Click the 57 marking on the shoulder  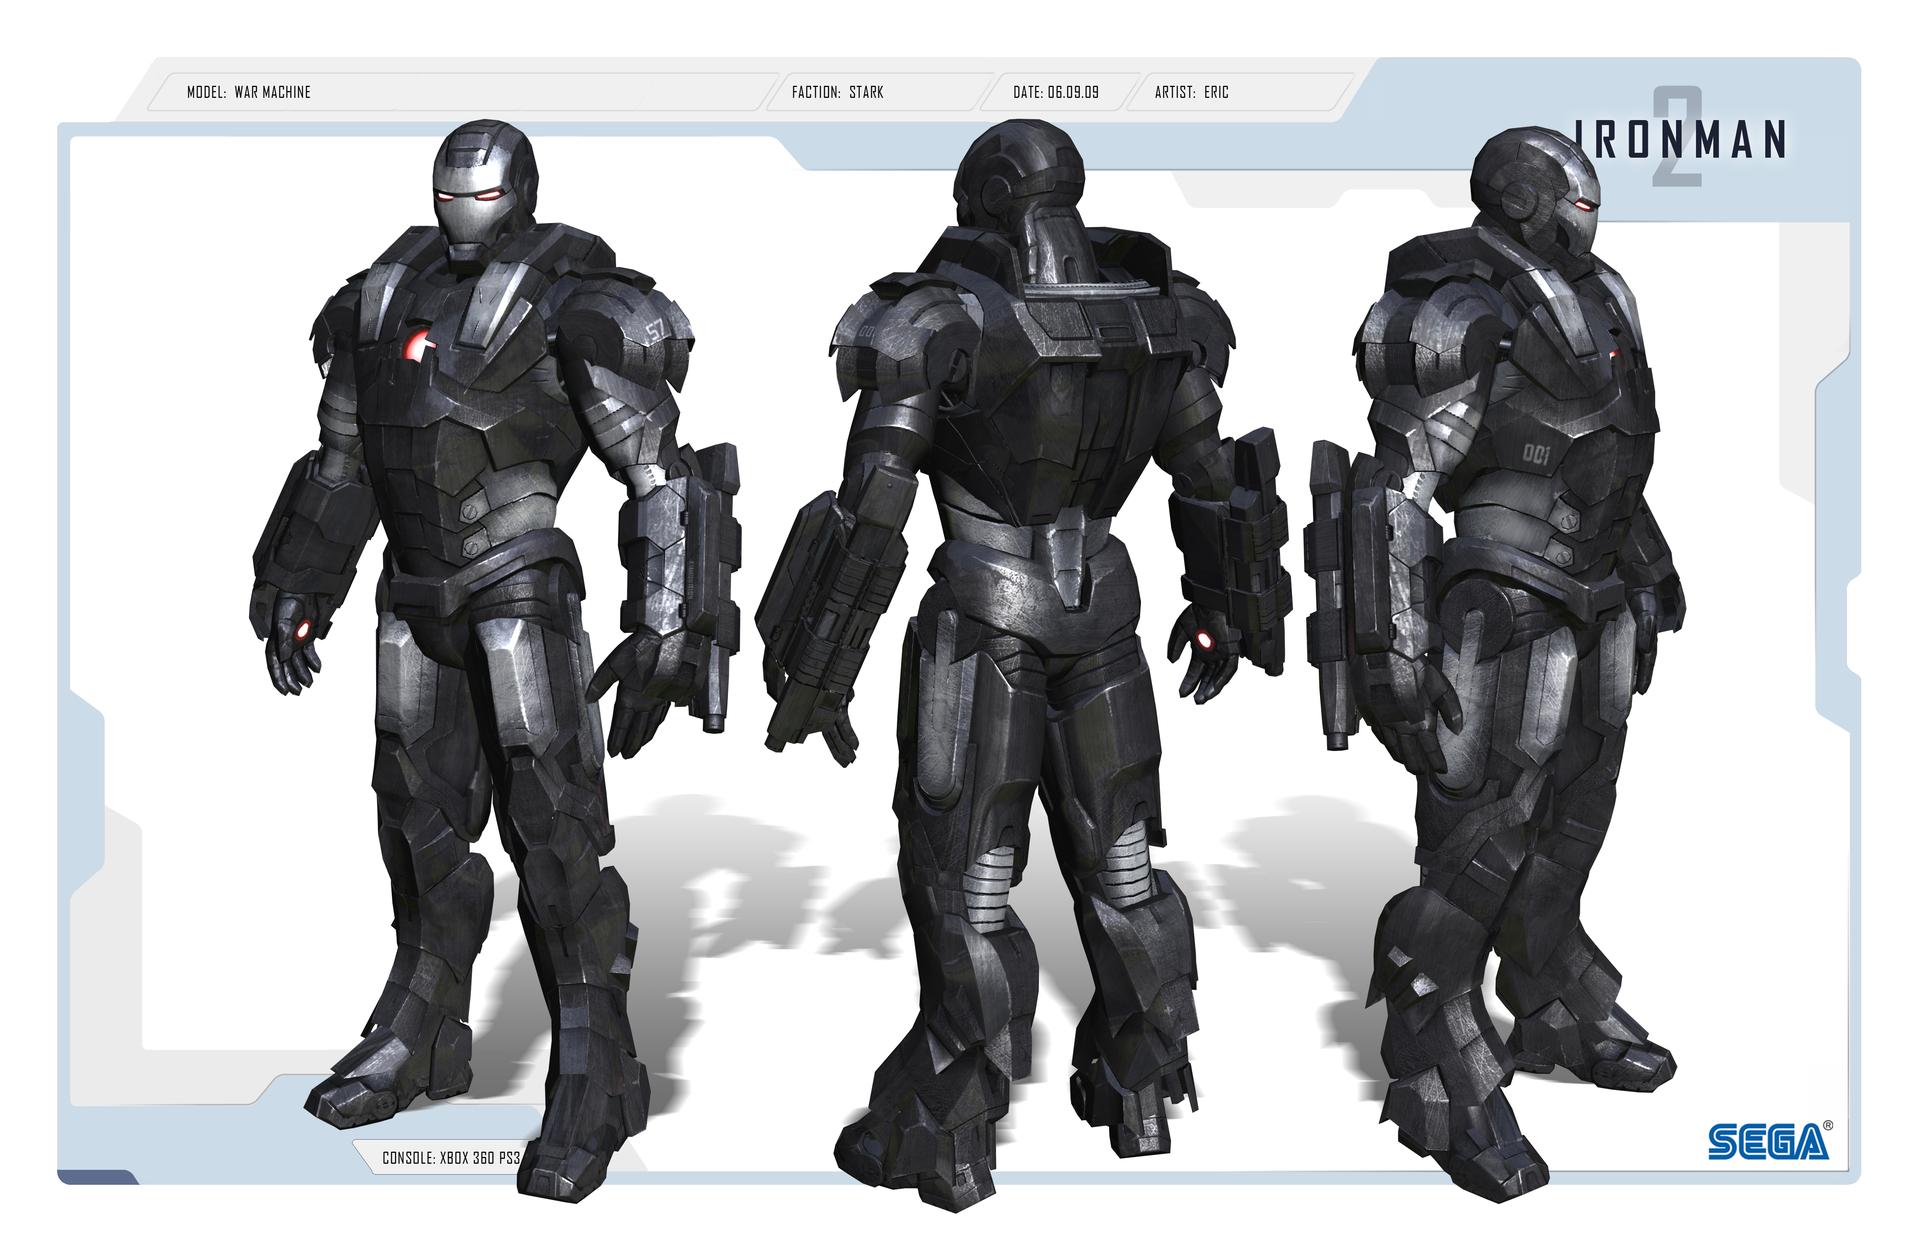pos(654,331)
